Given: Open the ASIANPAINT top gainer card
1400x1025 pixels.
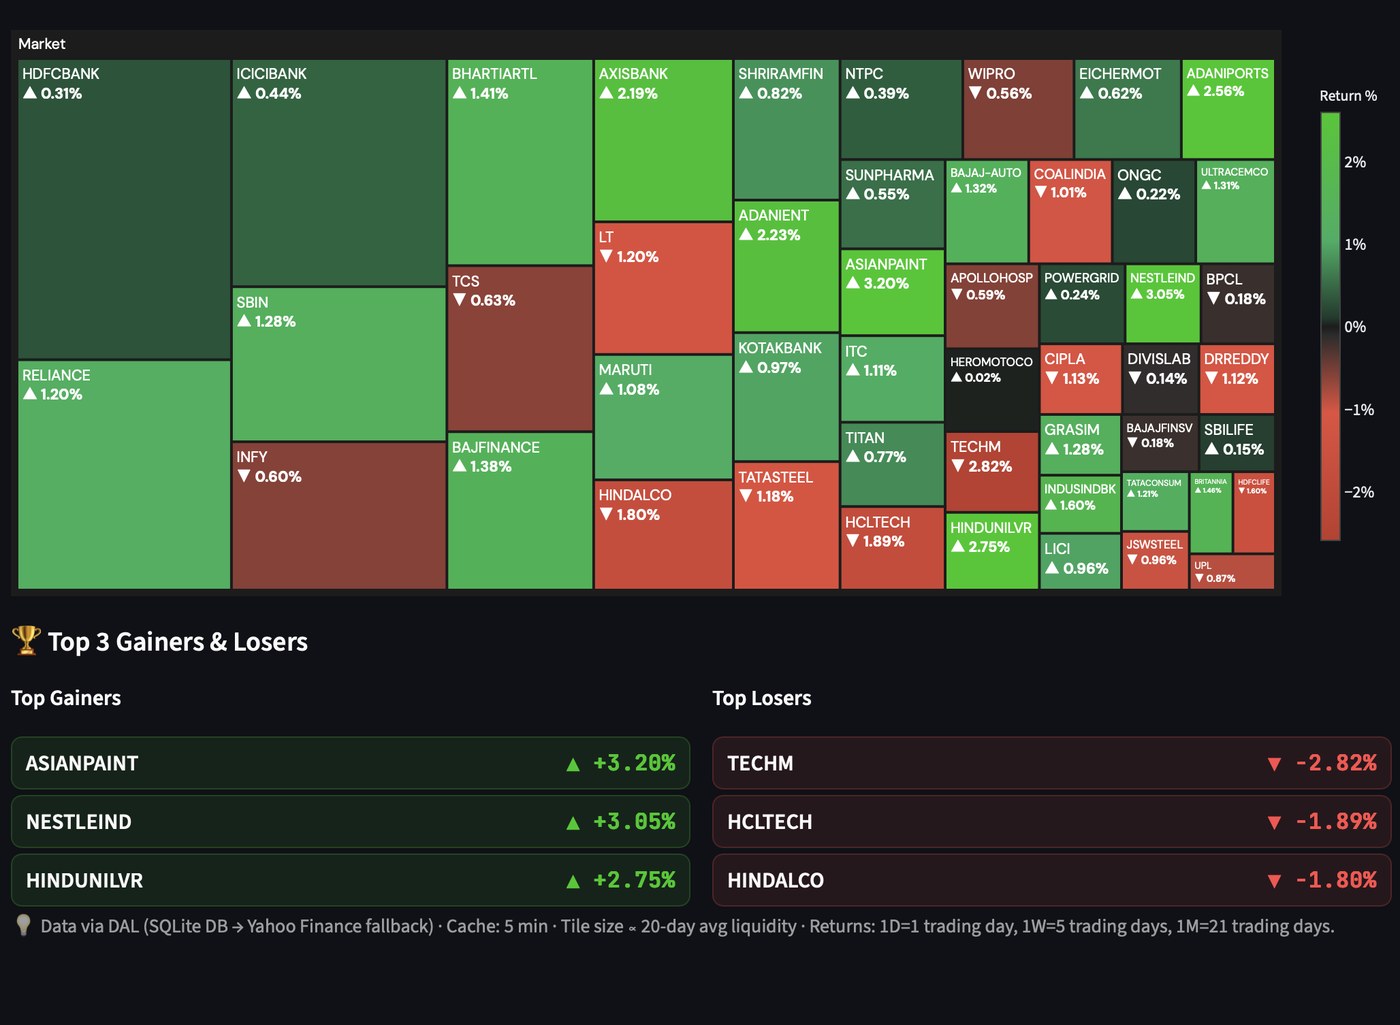Looking at the screenshot, I should click(350, 763).
